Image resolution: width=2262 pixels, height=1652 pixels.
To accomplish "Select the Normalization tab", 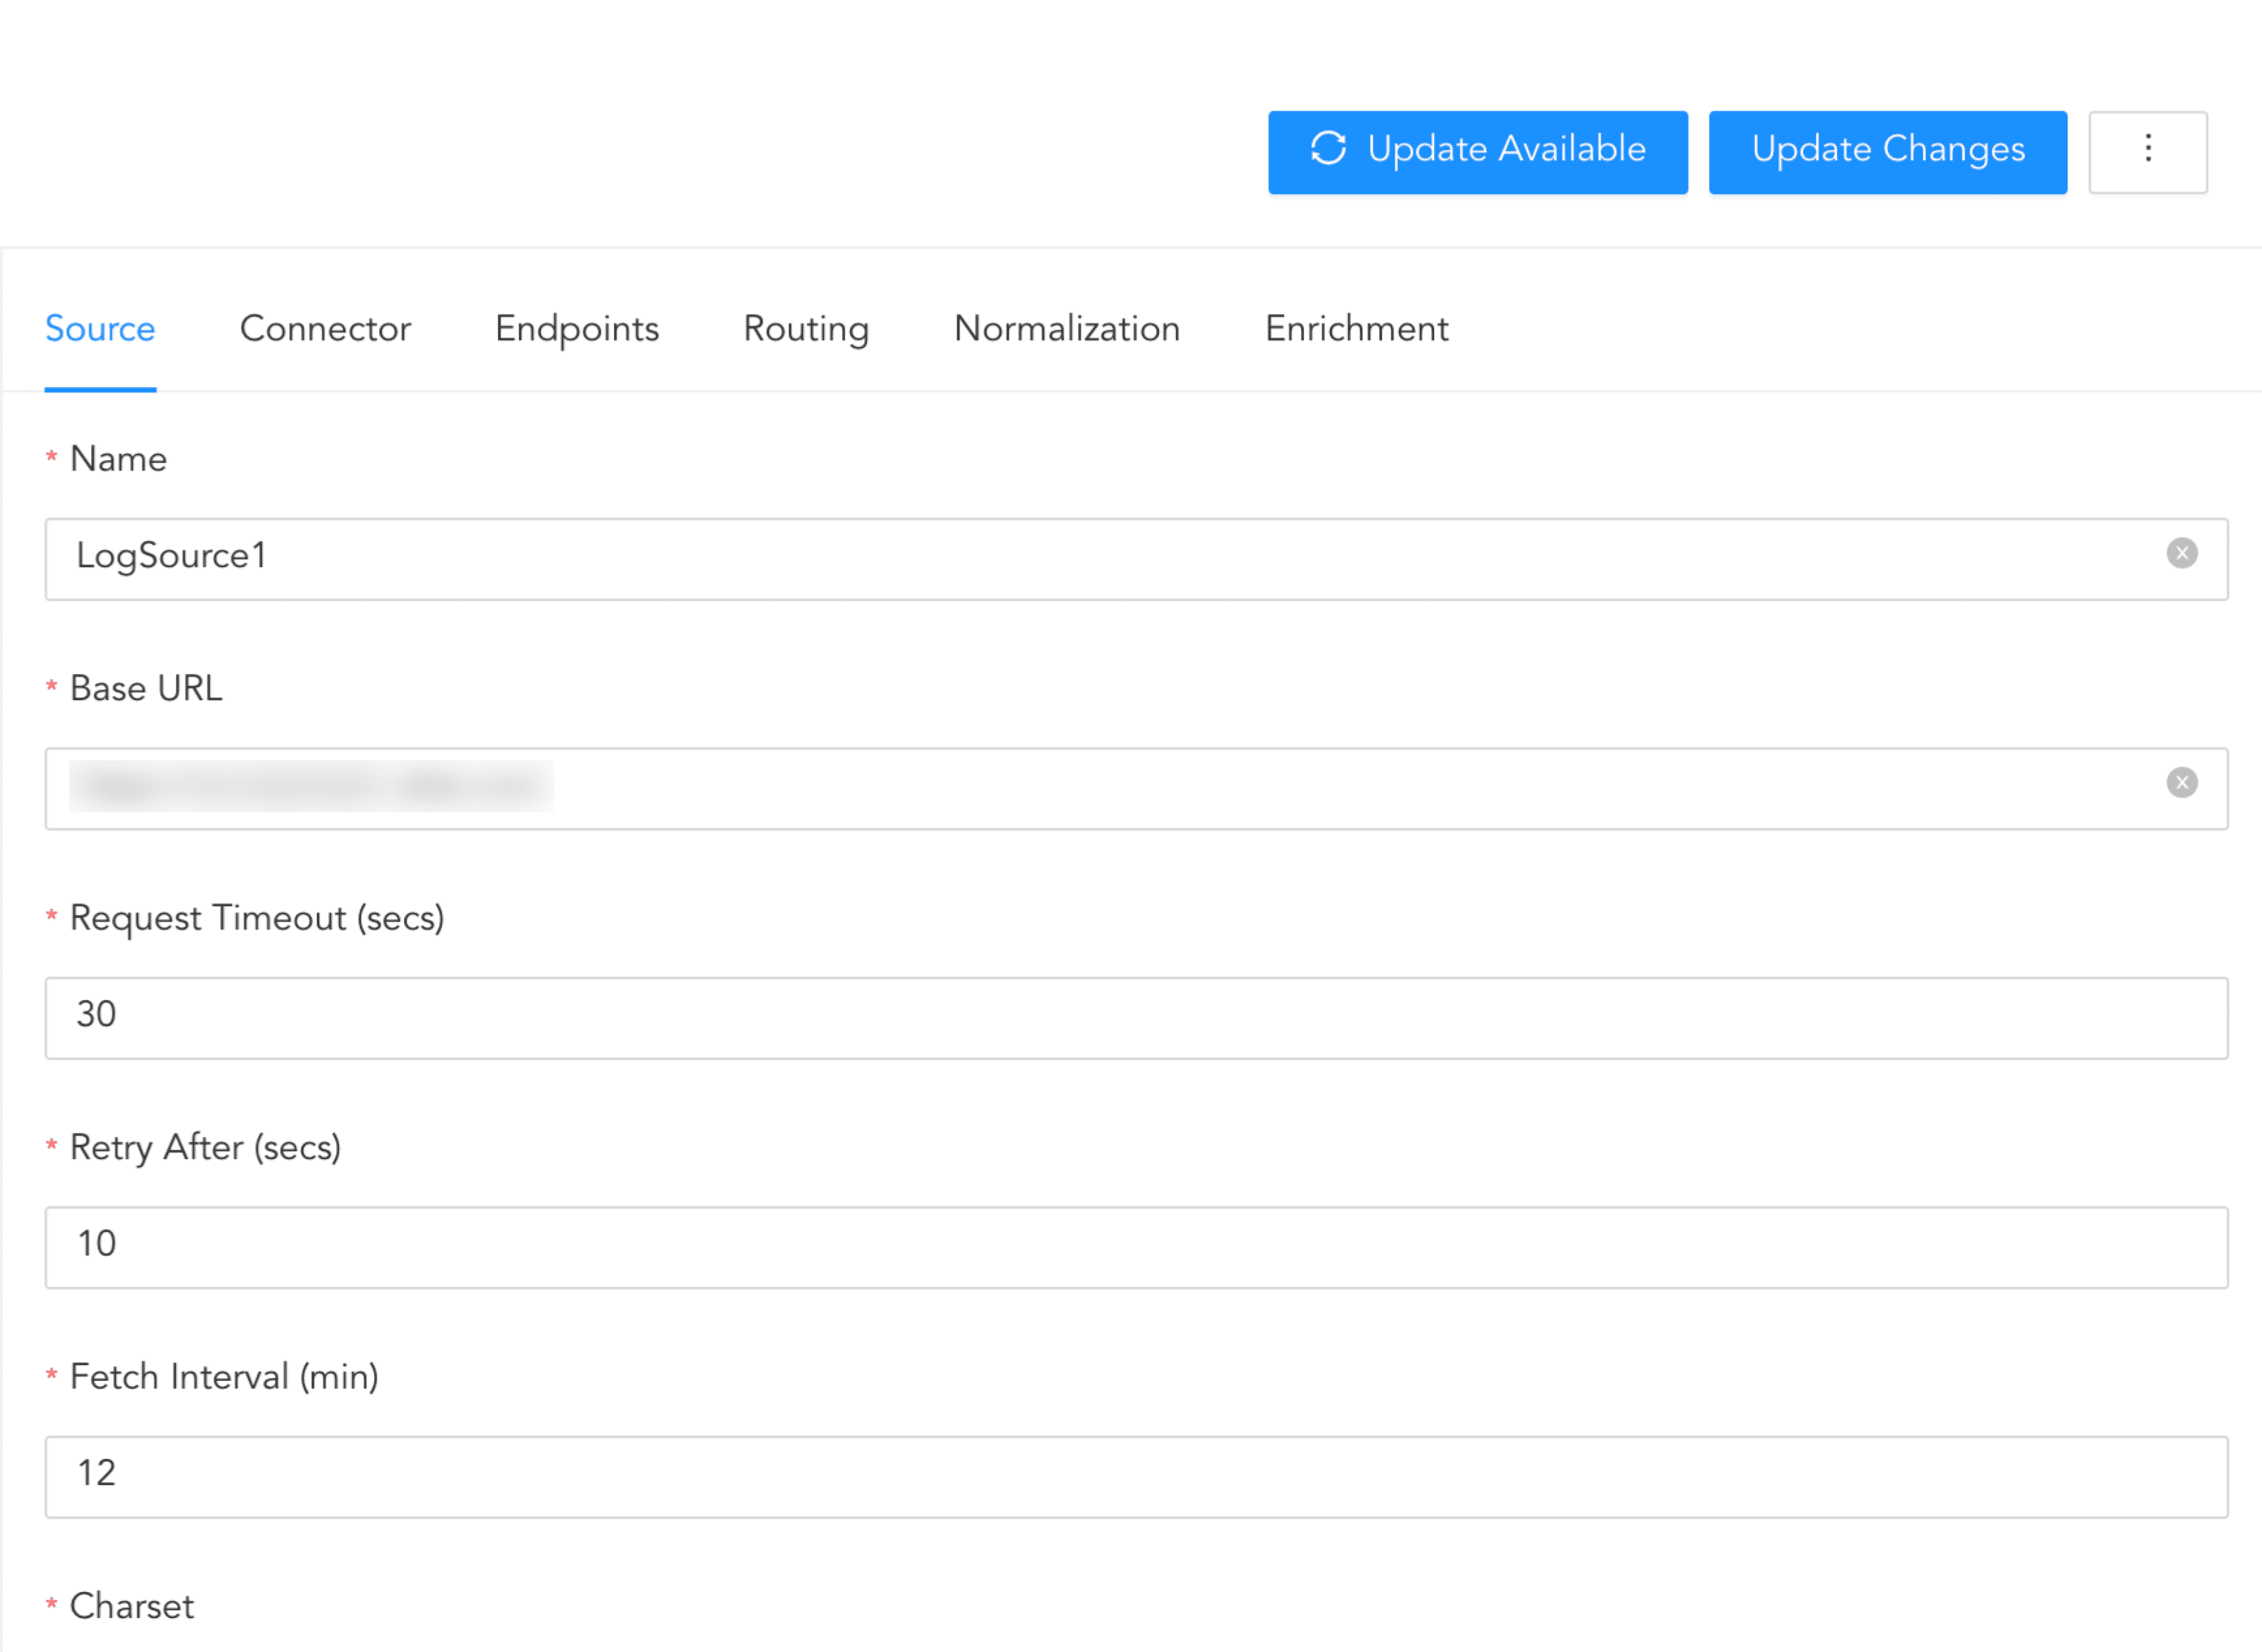I will coord(1067,329).
